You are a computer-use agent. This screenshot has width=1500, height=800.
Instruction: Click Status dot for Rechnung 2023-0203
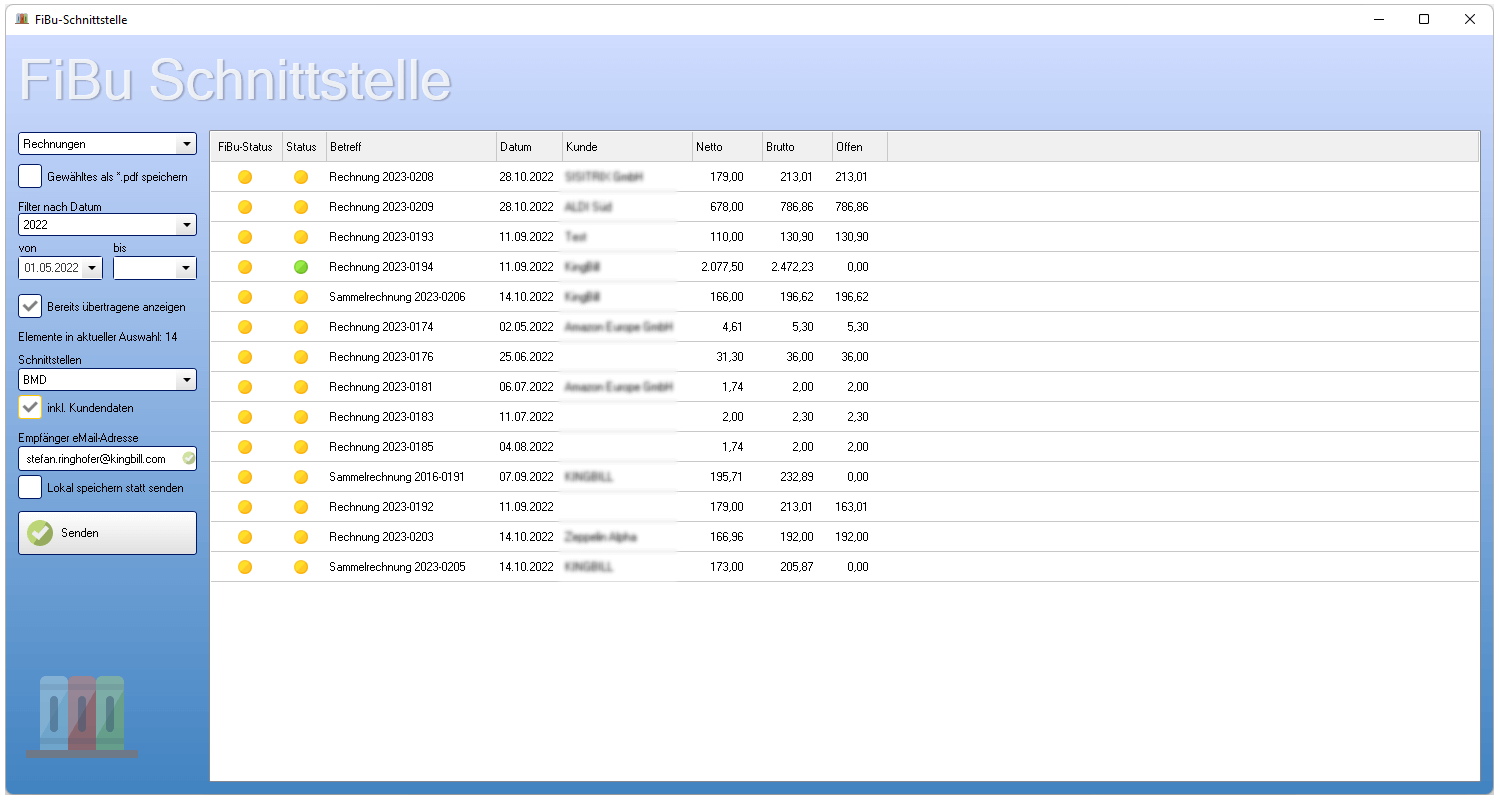pyautogui.click(x=301, y=537)
